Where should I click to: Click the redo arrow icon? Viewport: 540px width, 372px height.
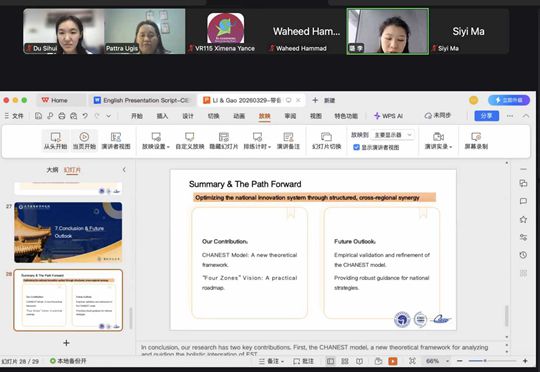point(97,116)
